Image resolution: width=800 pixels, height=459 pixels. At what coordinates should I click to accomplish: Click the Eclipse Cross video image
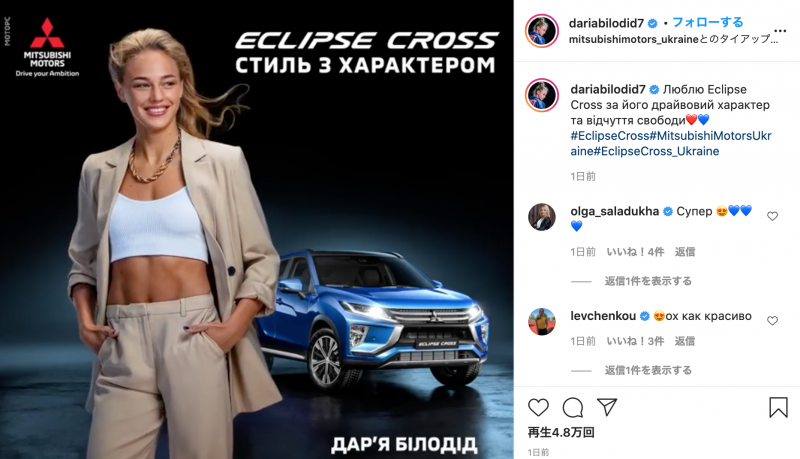pyautogui.click(x=257, y=230)
